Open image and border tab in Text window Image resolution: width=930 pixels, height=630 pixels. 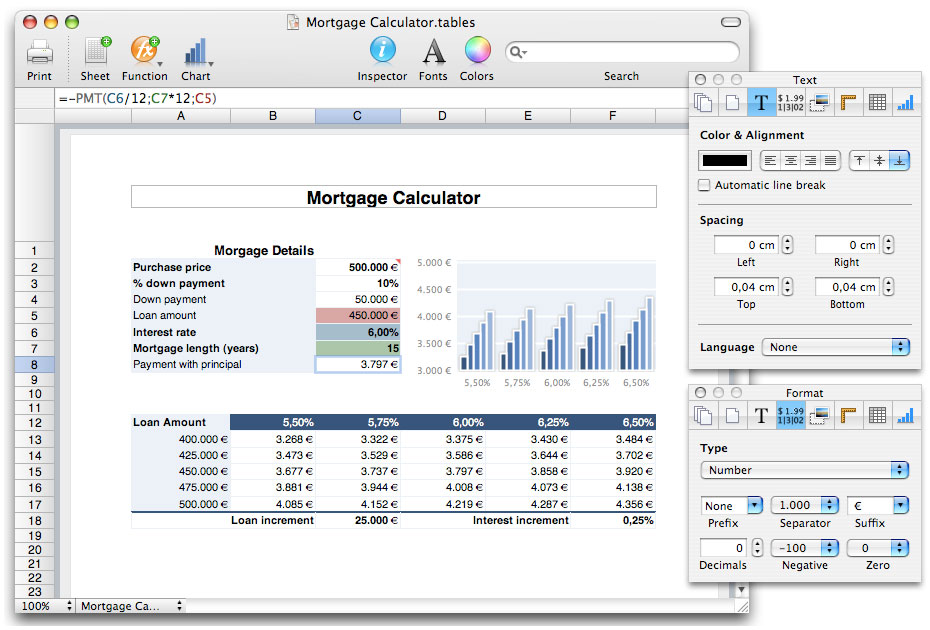tap(819, 103)
